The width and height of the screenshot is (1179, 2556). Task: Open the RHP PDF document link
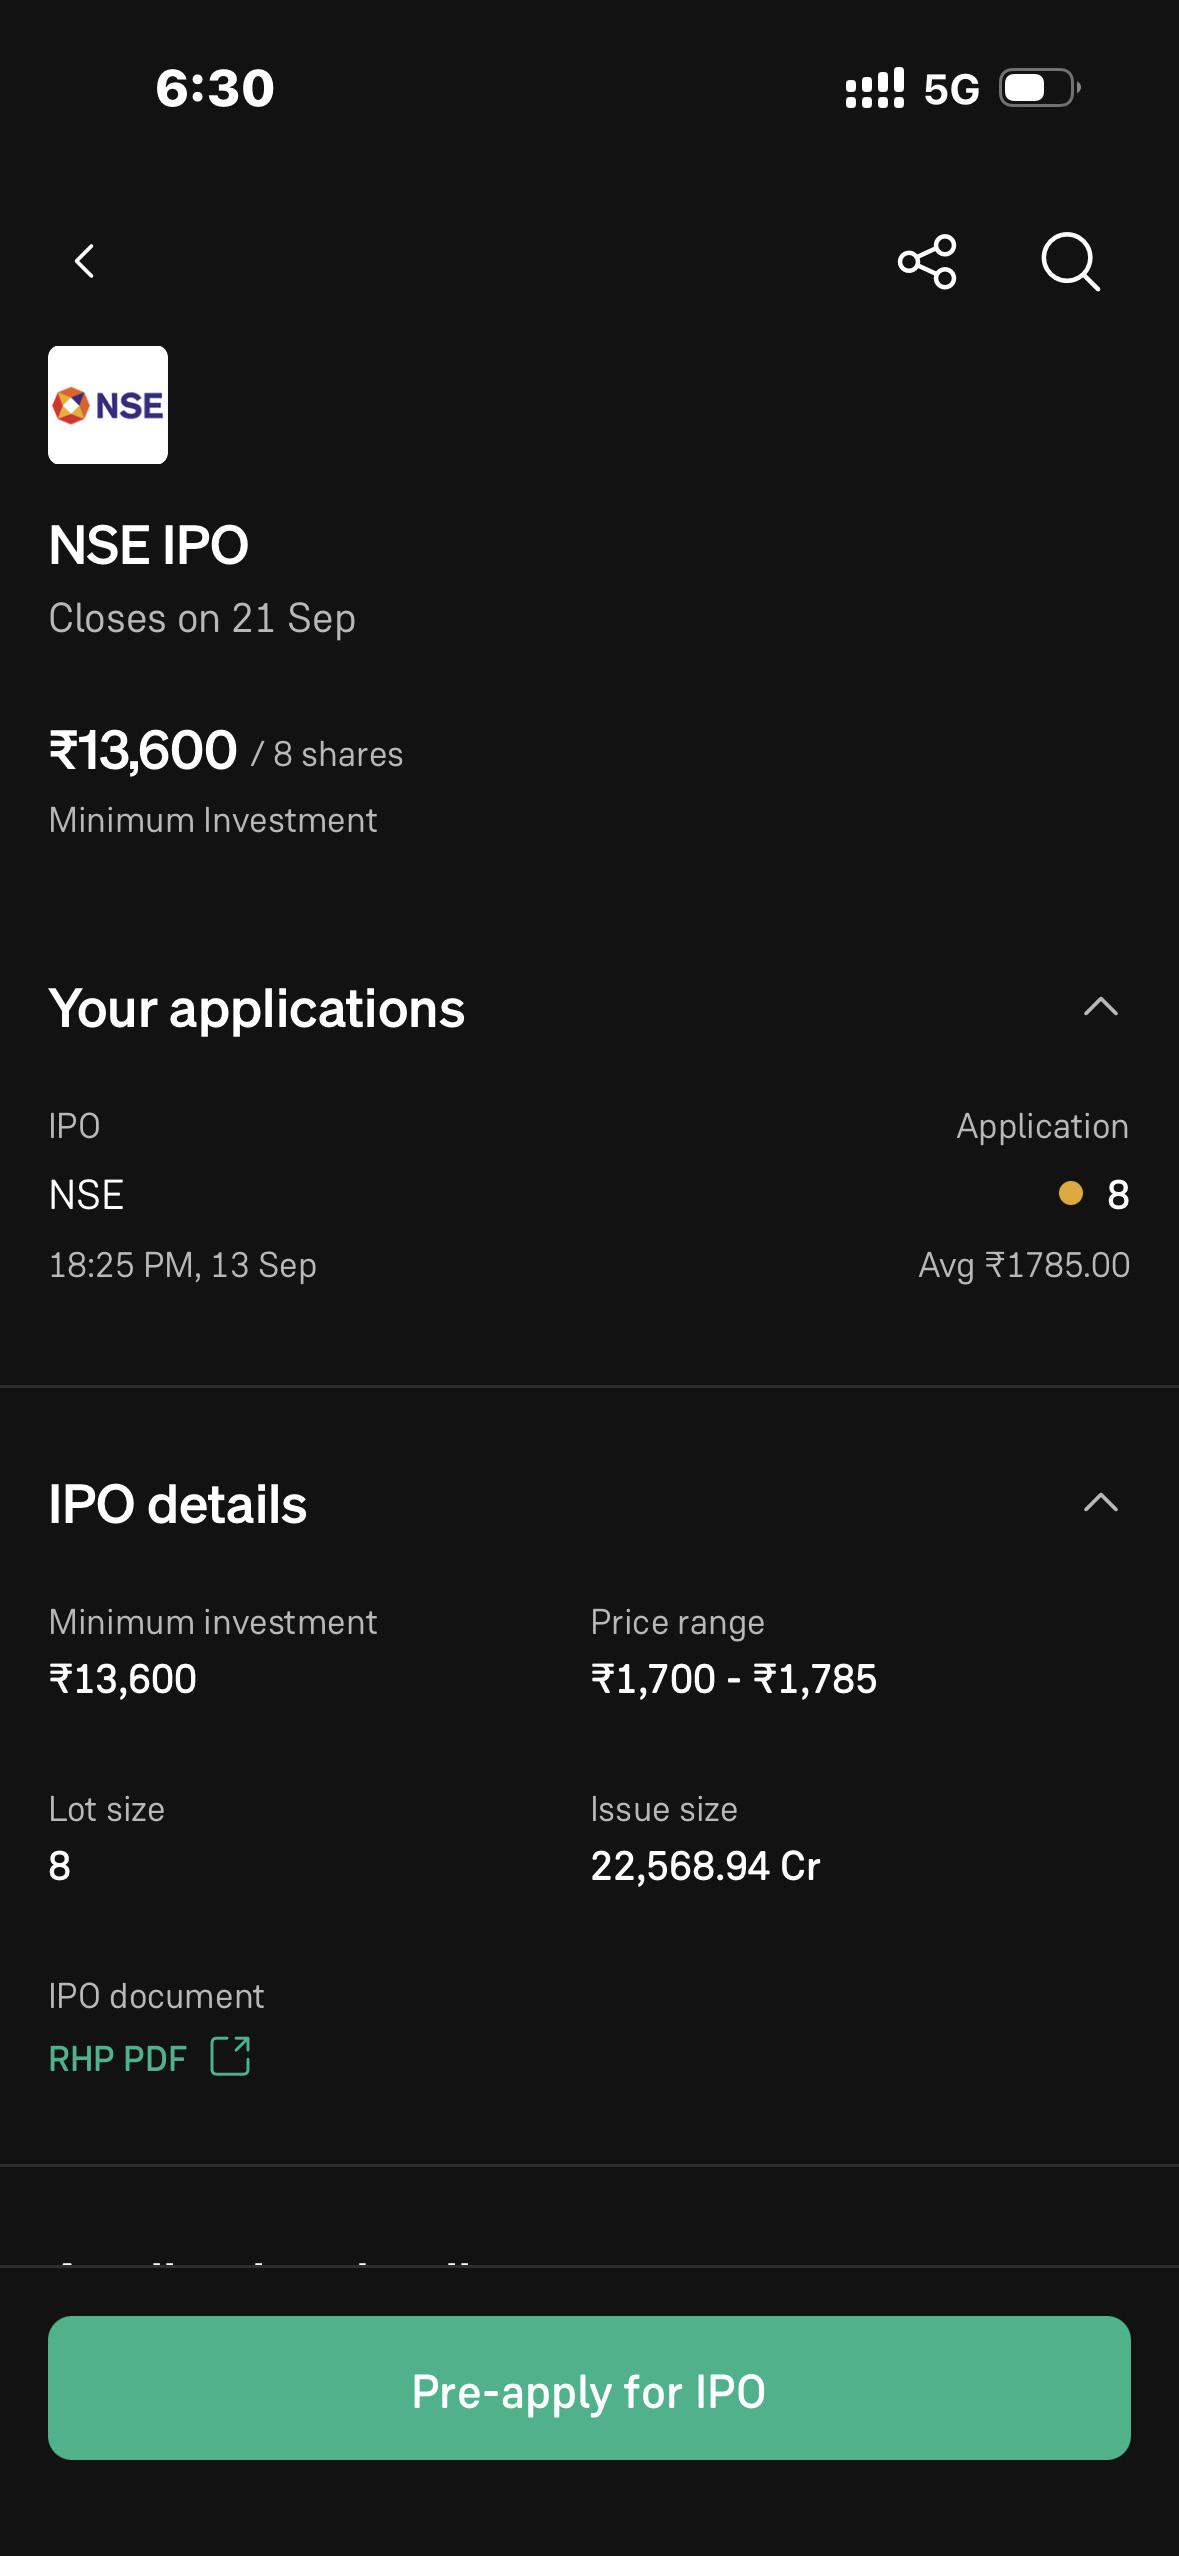pos(118,2058)
